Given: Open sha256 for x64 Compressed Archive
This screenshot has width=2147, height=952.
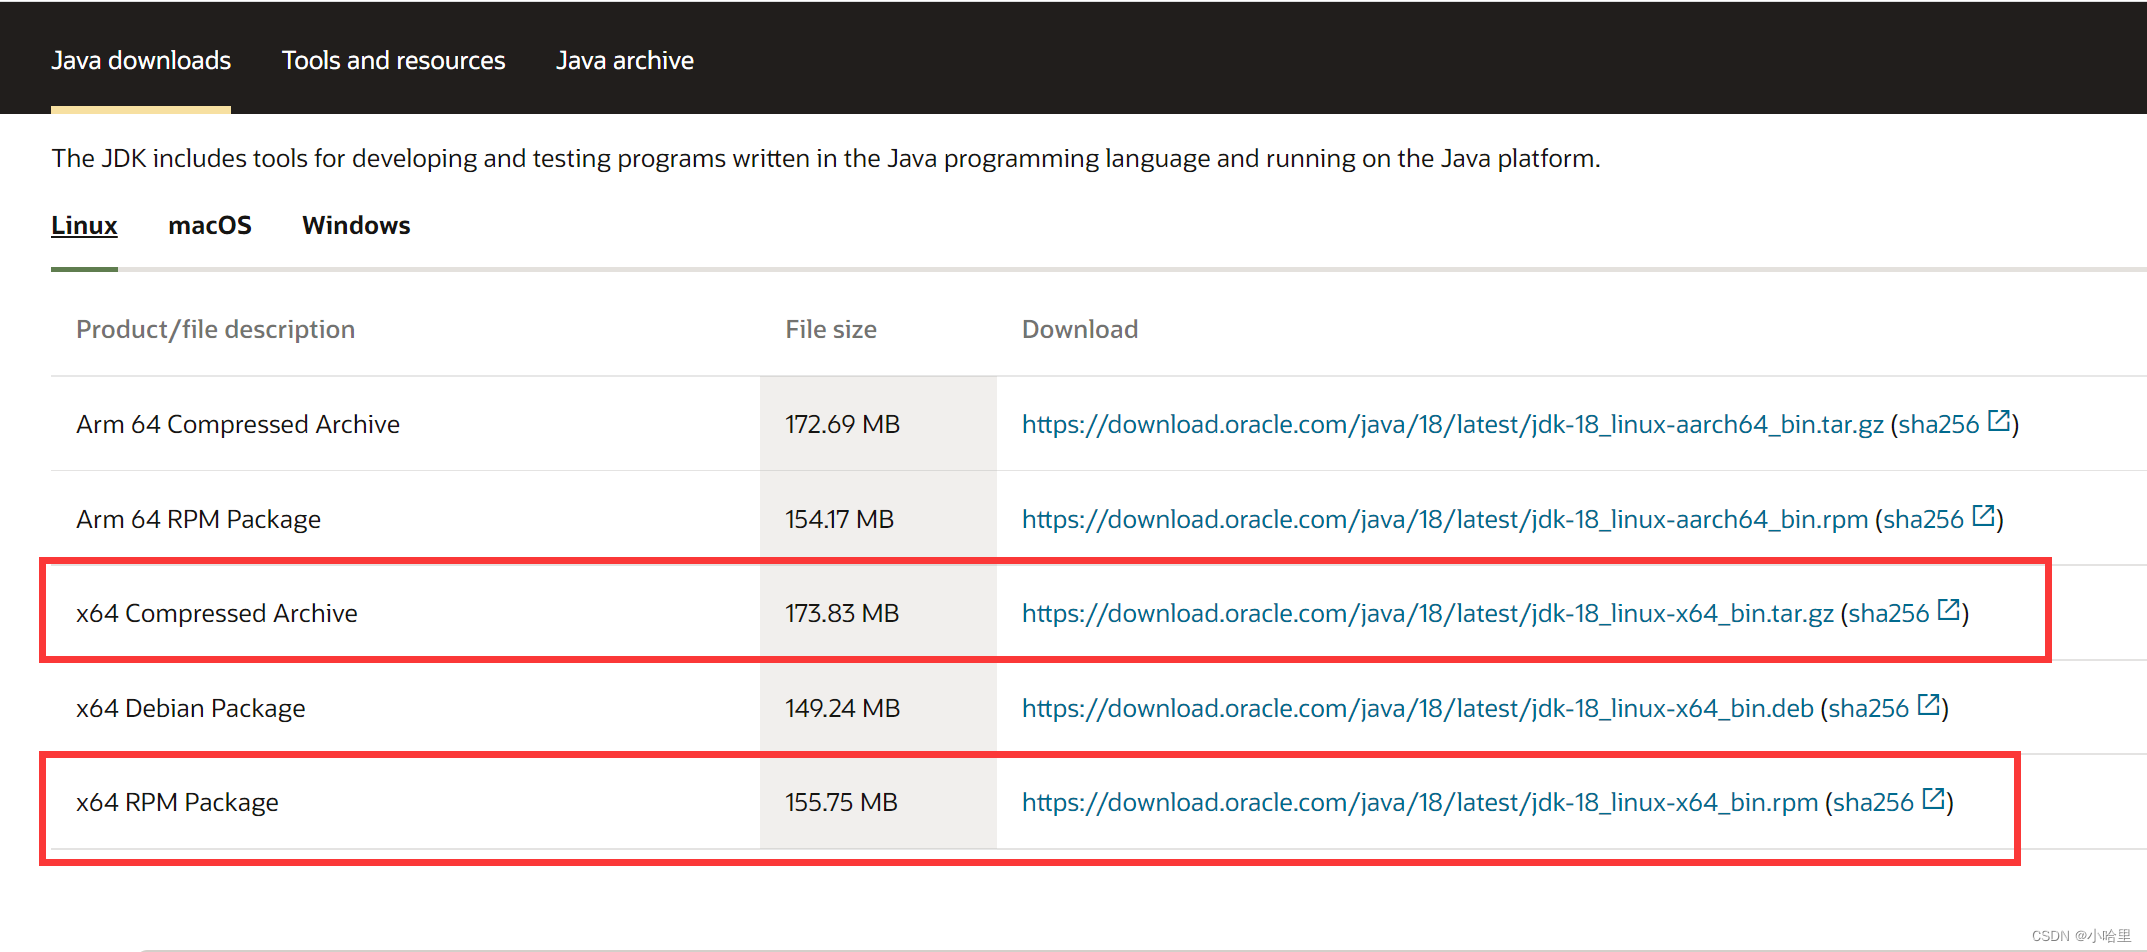Looking at the screenshot, I should pyautogui.click(x=1888, y=613).
